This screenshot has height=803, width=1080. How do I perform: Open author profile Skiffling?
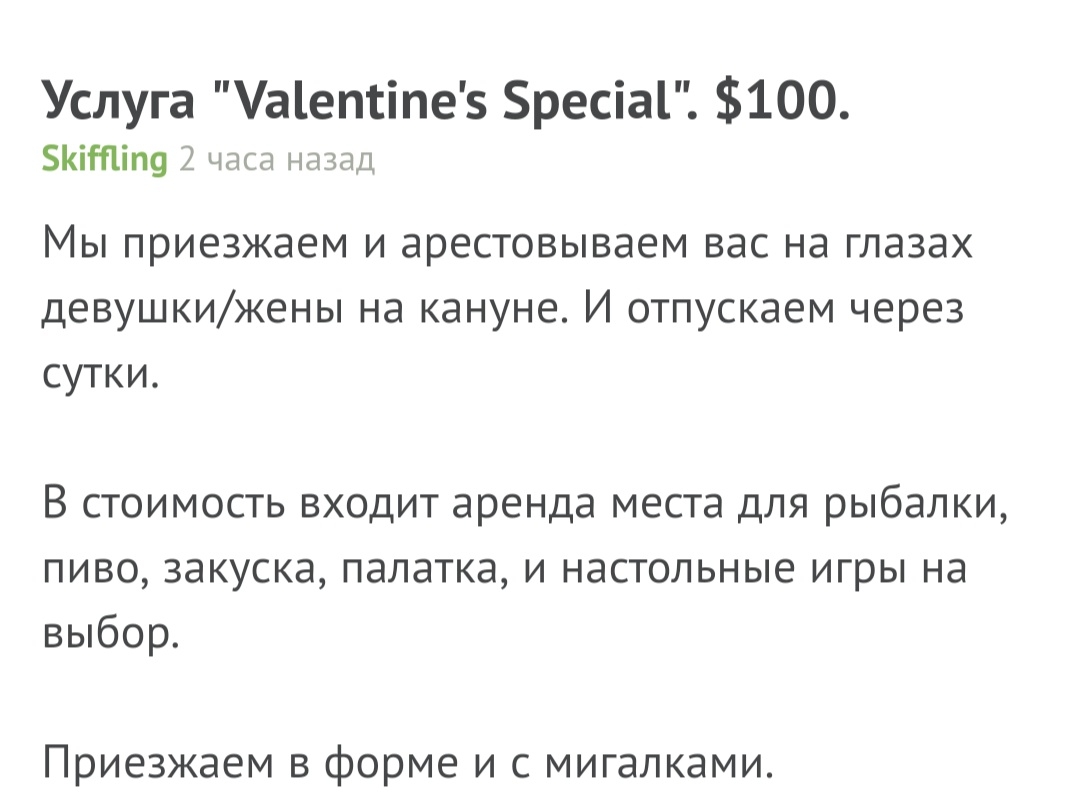click(105, 159)
